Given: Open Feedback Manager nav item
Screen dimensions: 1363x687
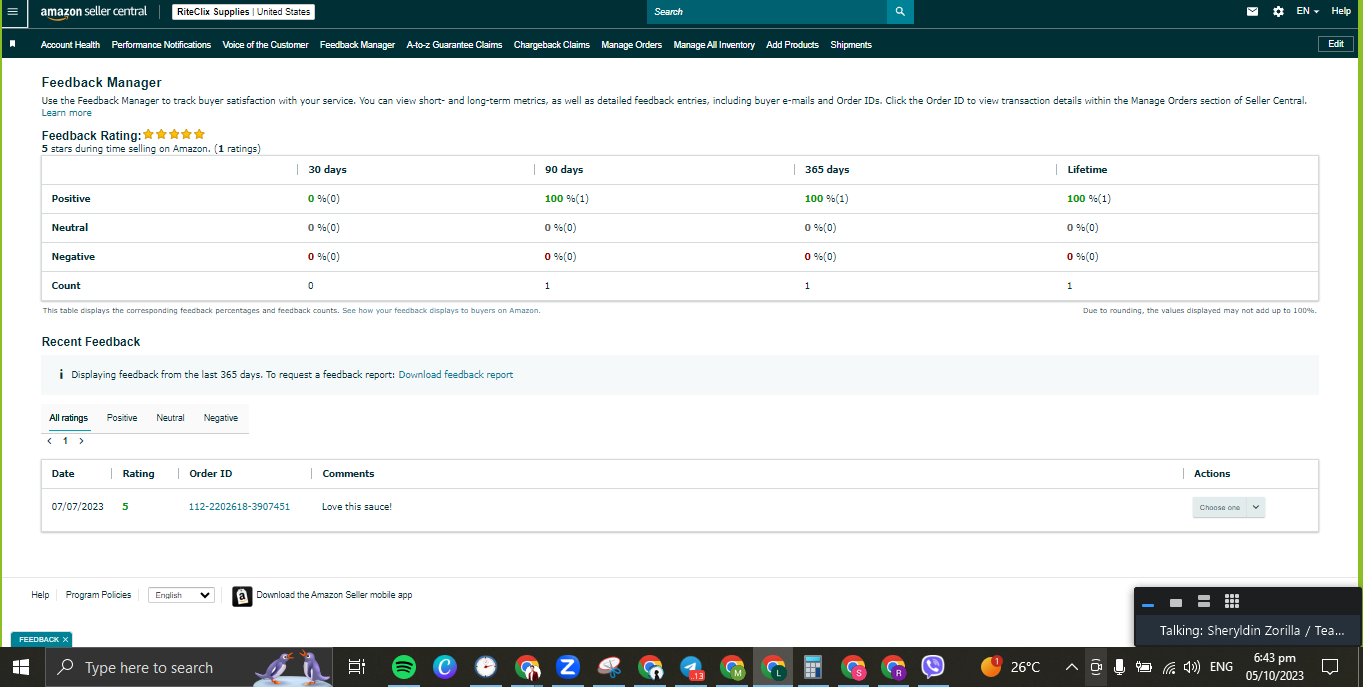Looking at the screenshot, I should coord(357,45).
